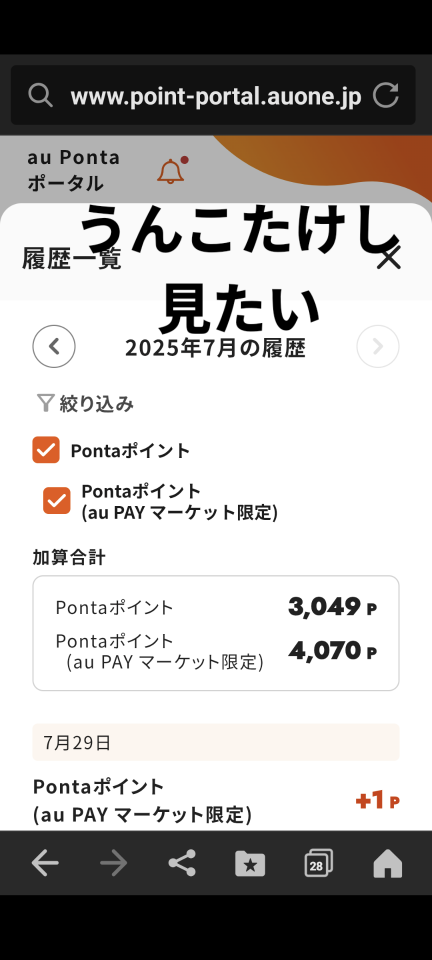Open the +1 P point history entry
This screenshot has height=960, width=432.
tap(216, 800)
